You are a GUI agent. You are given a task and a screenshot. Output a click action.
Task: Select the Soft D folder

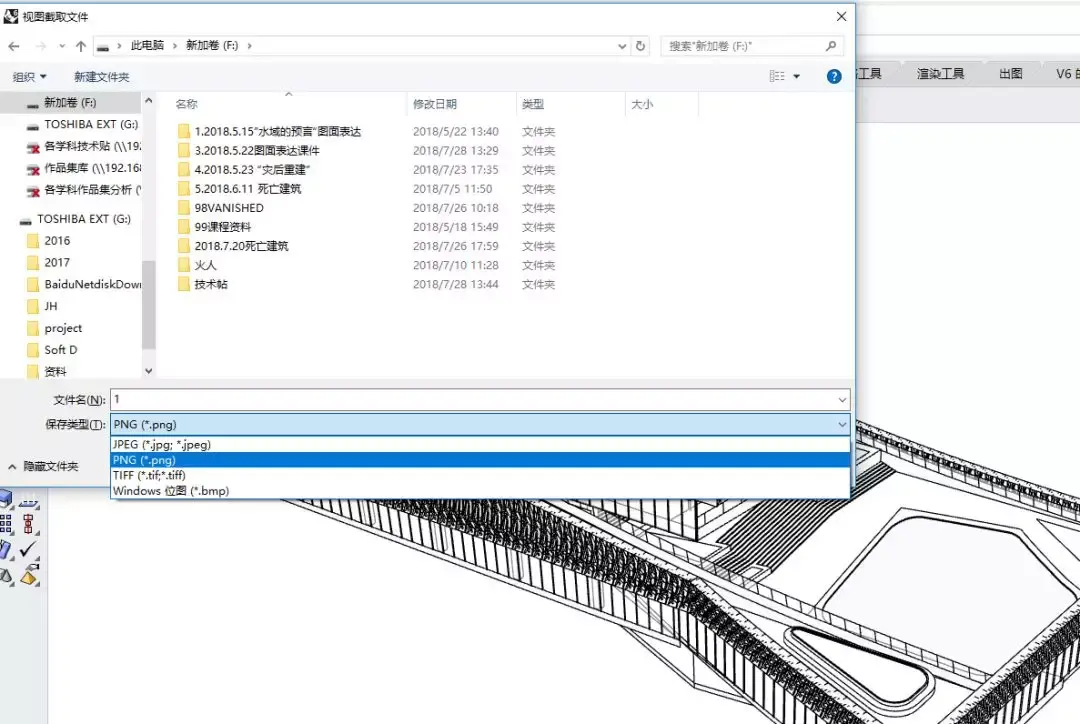[x=61, y=350]
